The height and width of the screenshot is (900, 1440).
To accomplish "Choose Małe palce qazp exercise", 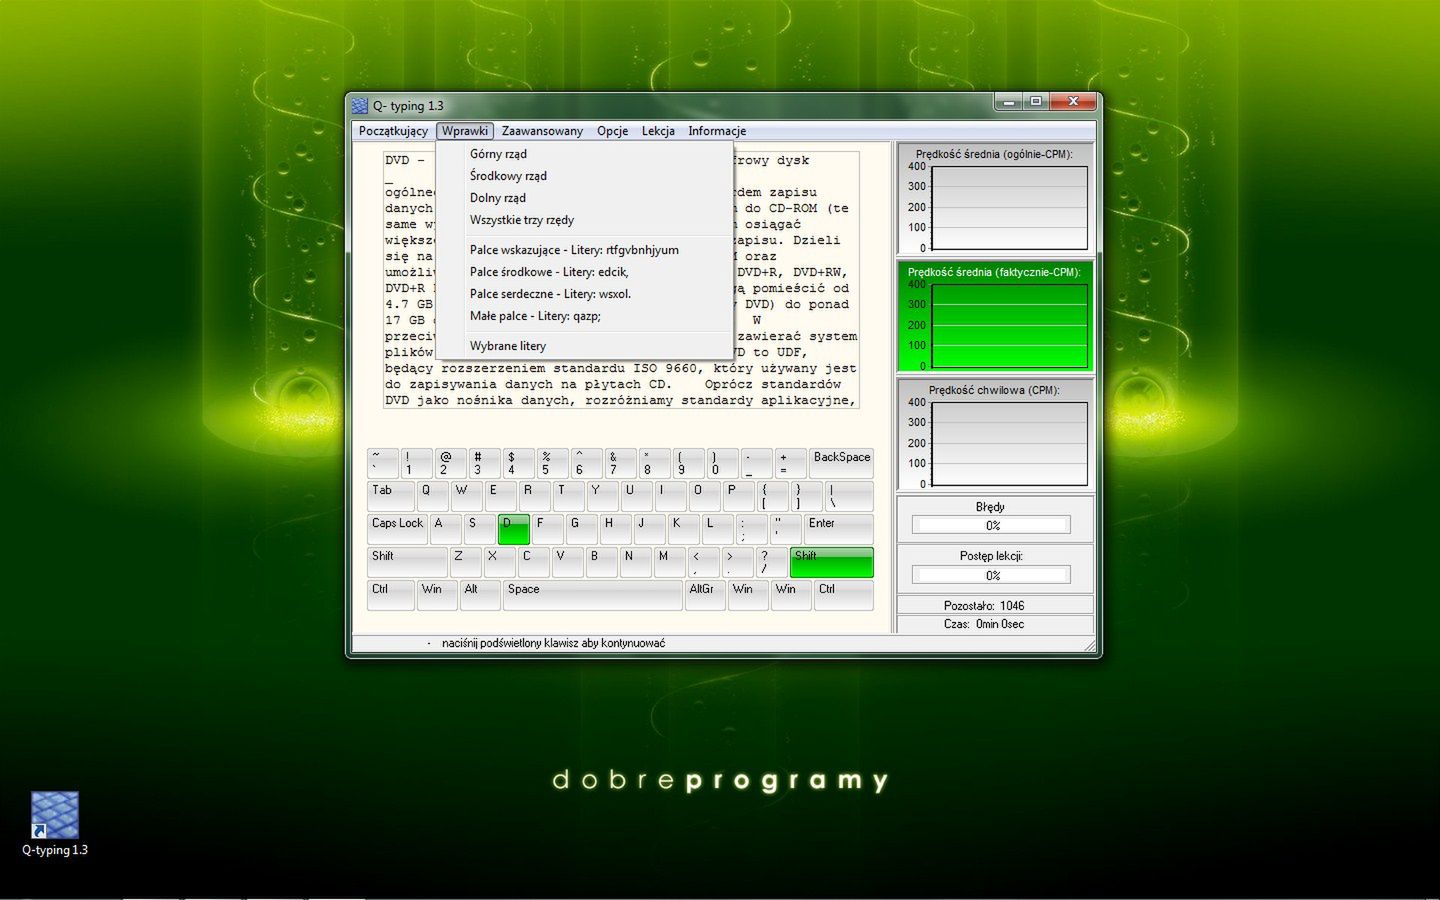I will click(x=585, y=316).
